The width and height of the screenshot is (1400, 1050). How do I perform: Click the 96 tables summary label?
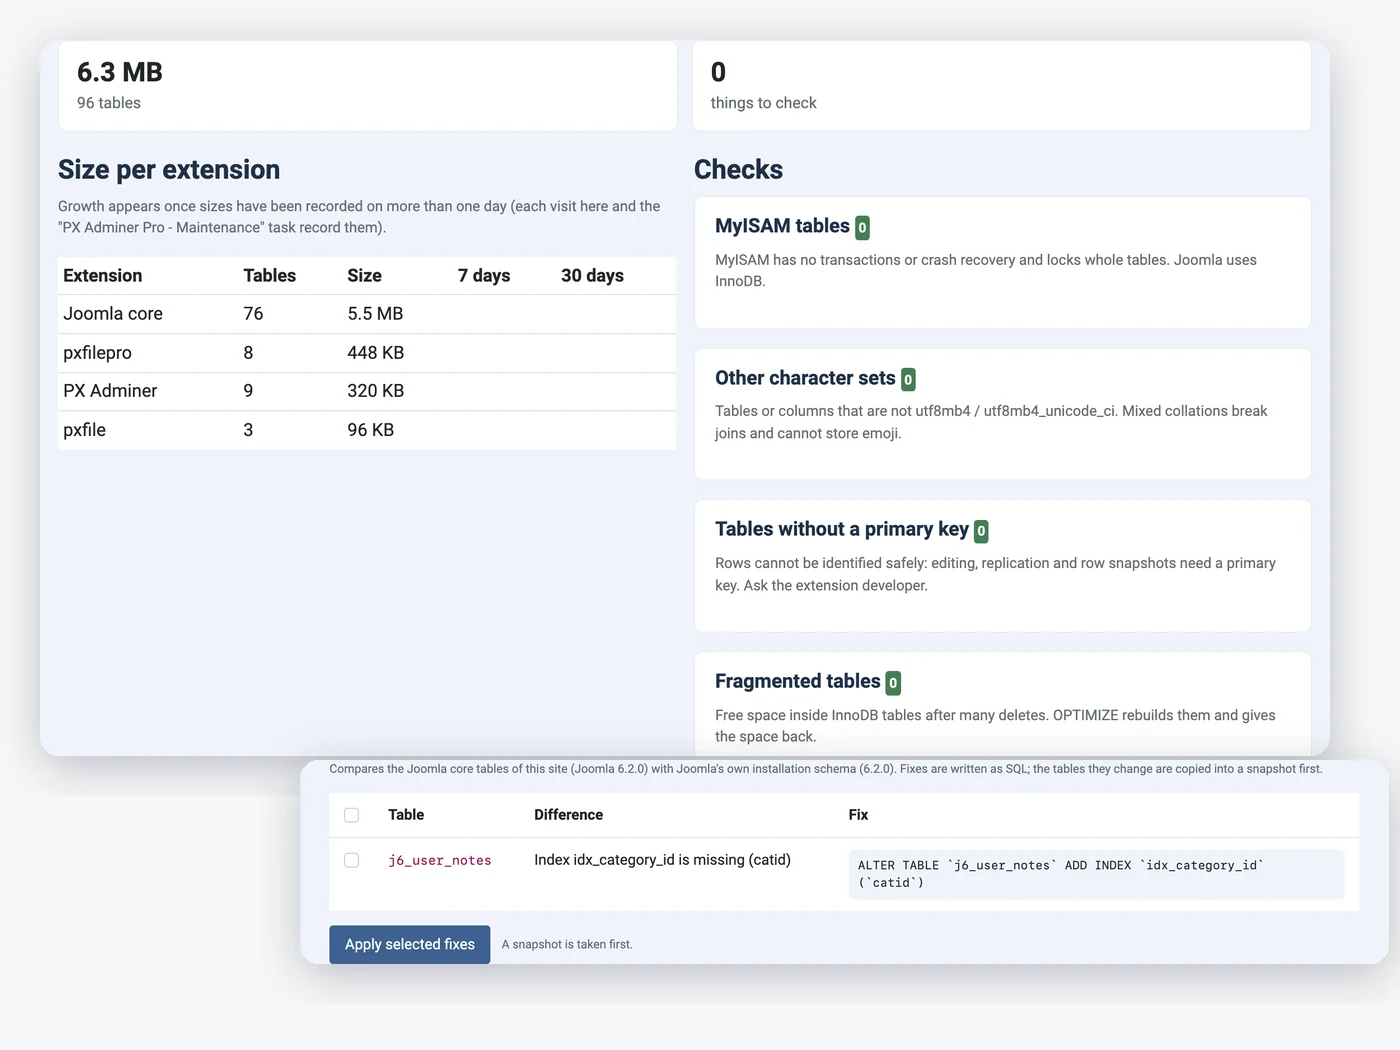click(x=109, y=103)
